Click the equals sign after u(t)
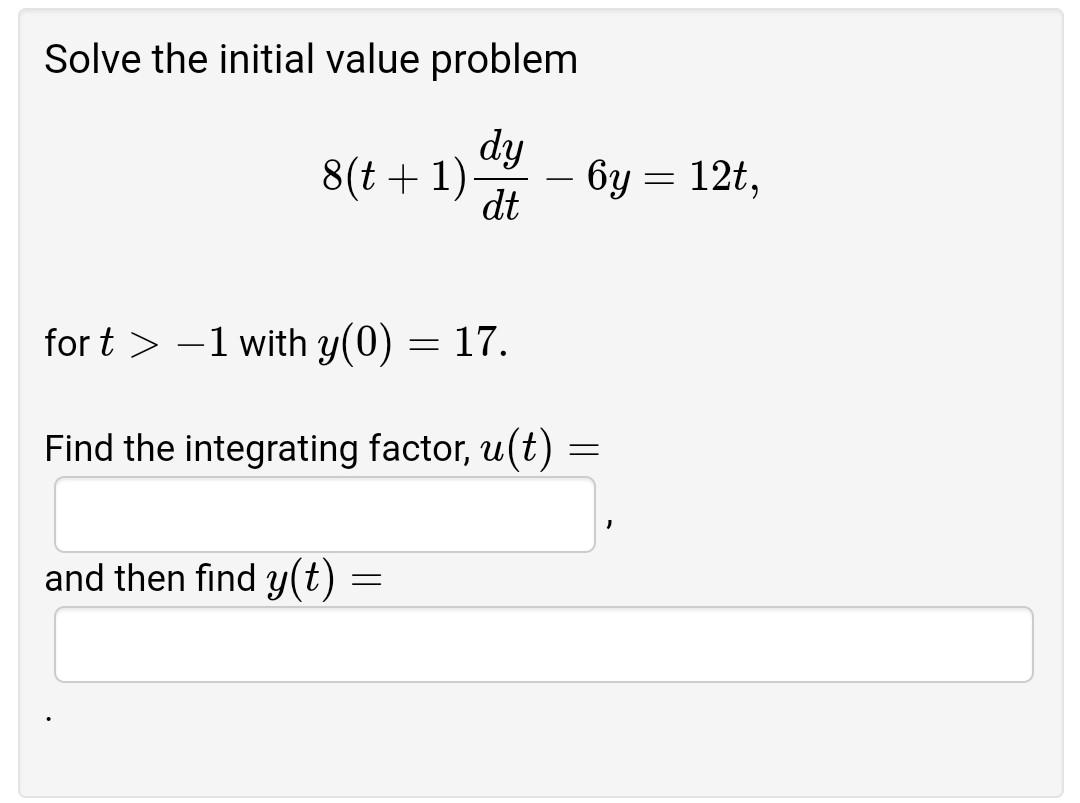 (586, 448)
